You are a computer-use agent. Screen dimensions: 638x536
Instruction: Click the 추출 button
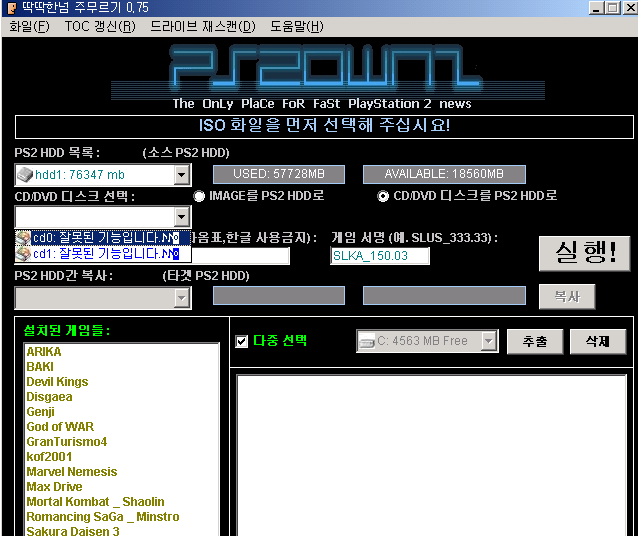[x=535, y=341]
